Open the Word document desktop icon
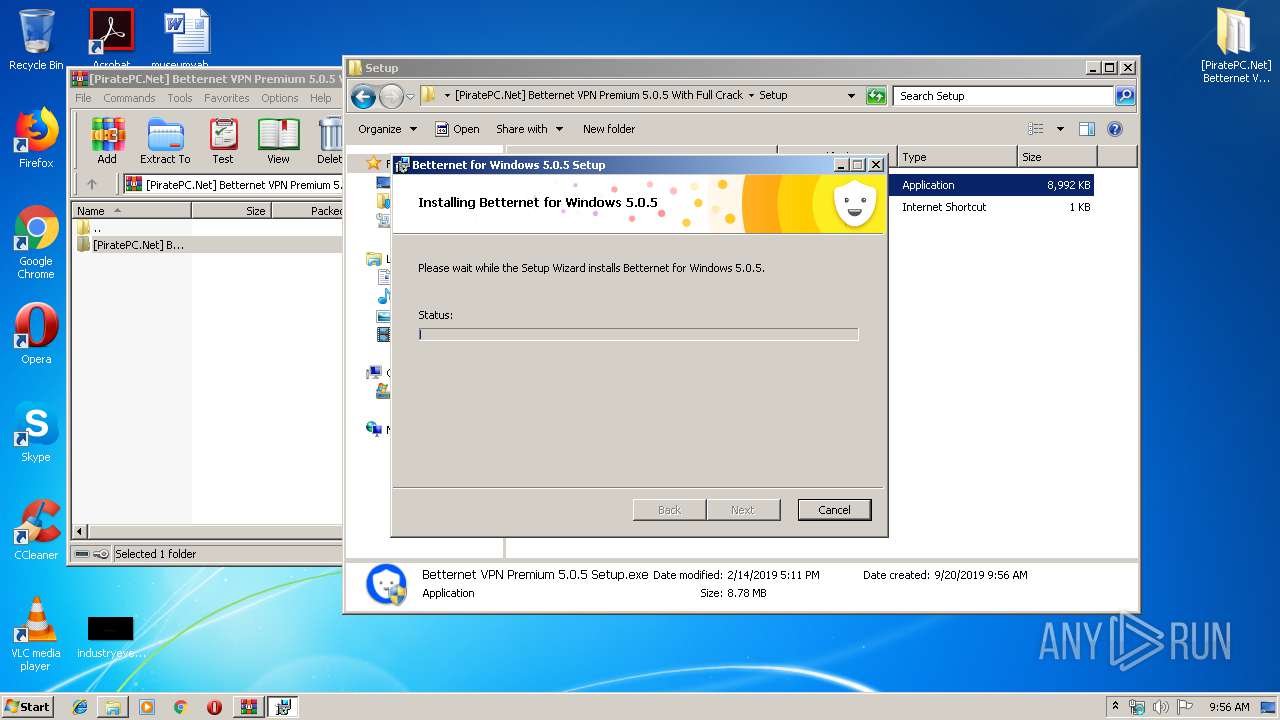1280x720 pixels. 187,38
